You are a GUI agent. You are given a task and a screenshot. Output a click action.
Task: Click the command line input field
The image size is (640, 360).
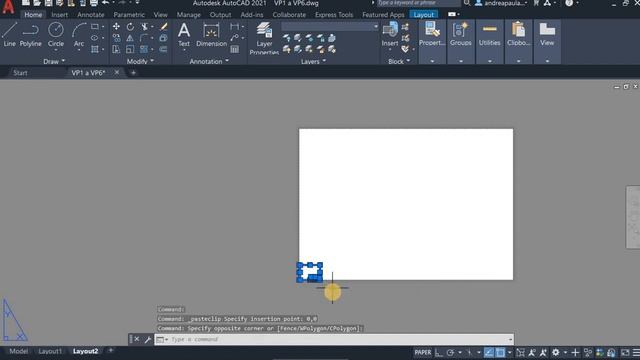(x=335, y=340)
